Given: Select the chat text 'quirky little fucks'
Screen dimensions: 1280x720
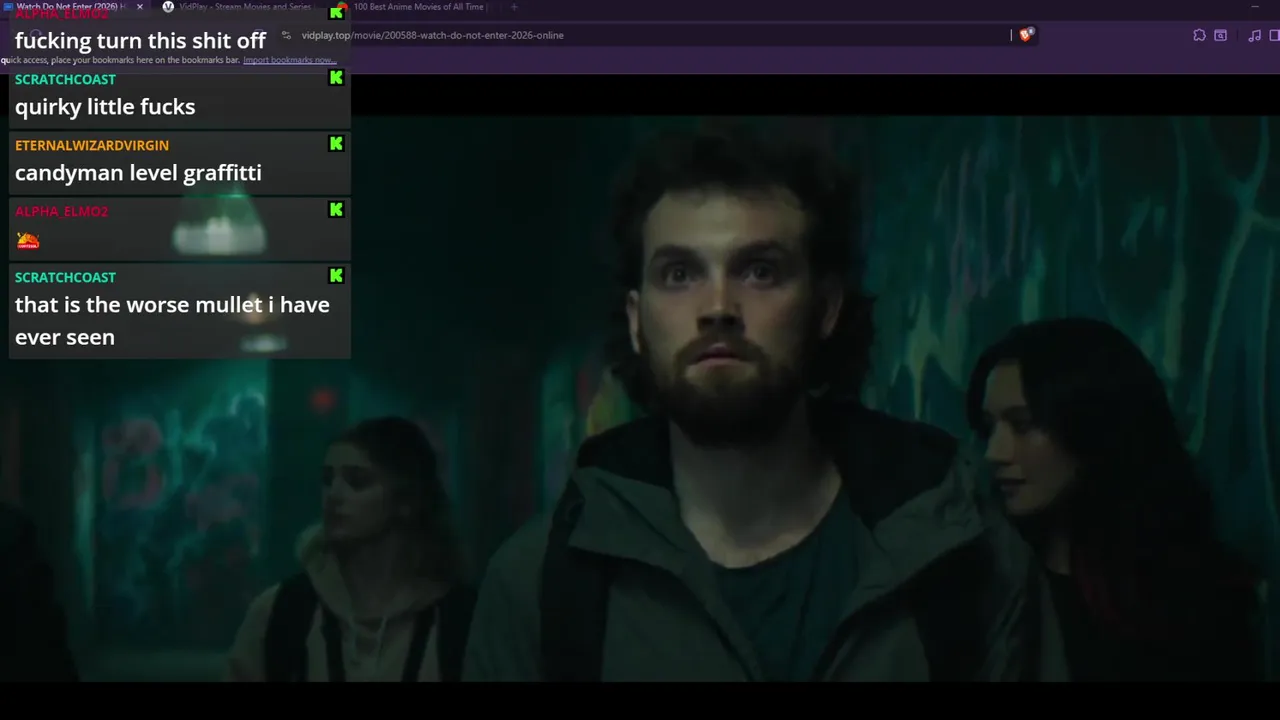Looking at the screenshot, I should [105, 107].
